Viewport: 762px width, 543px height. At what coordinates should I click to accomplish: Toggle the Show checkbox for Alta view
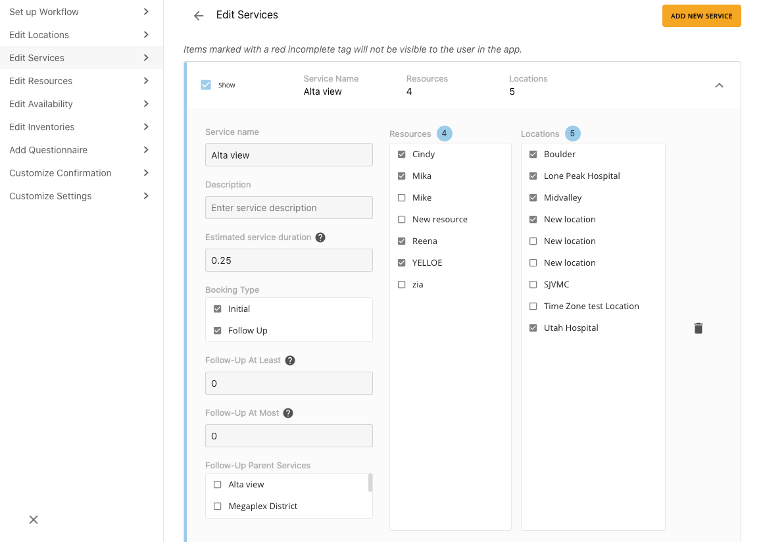coord(206,85)
